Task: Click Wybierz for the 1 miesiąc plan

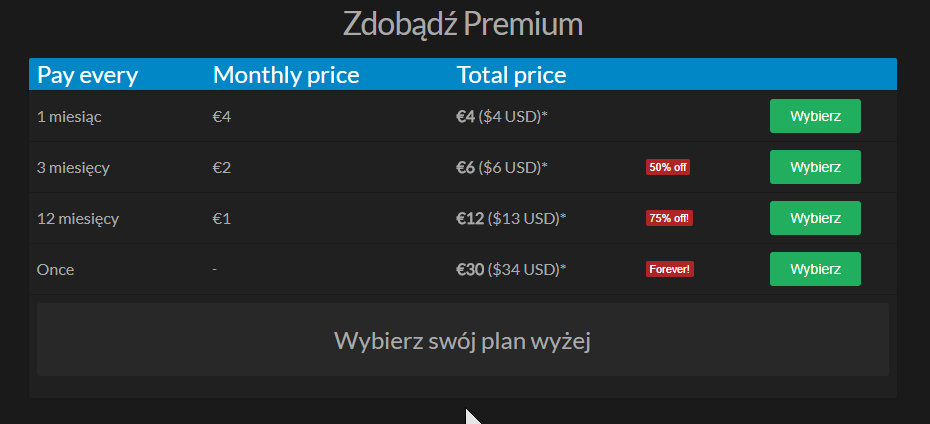Action: 815,116
